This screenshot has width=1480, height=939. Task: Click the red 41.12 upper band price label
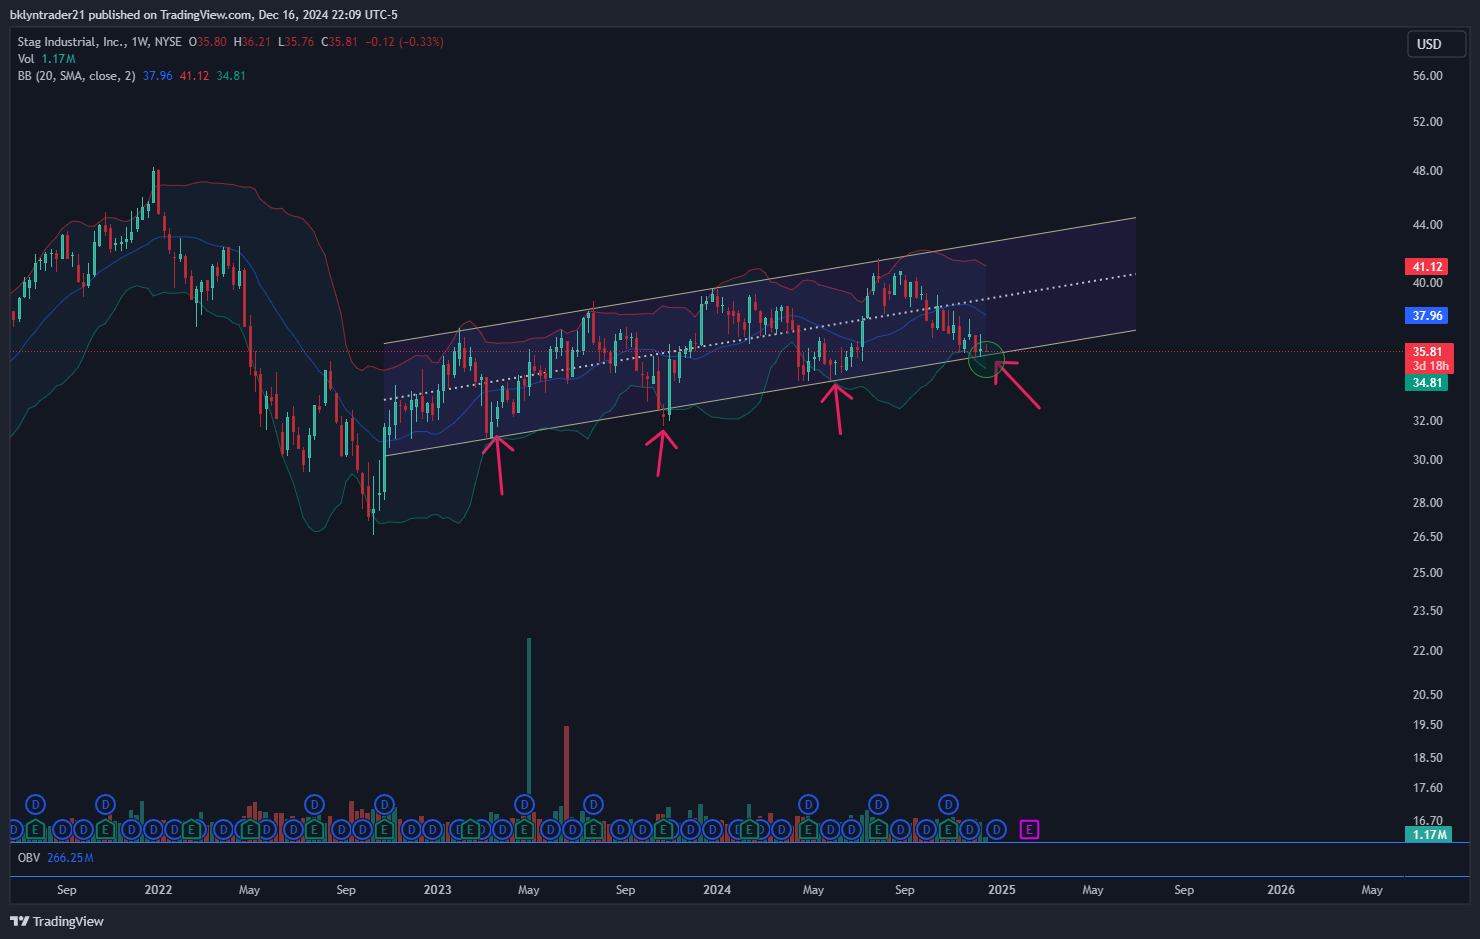(1427, 266)
